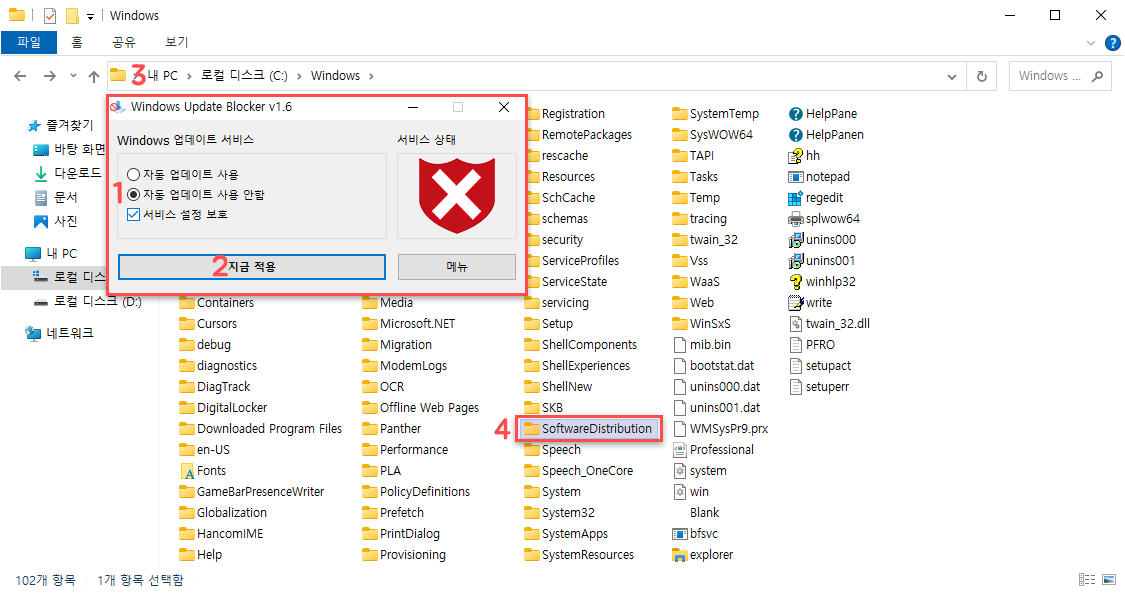Minimize the Windows Update Blocker window

(x=413, y=107)
